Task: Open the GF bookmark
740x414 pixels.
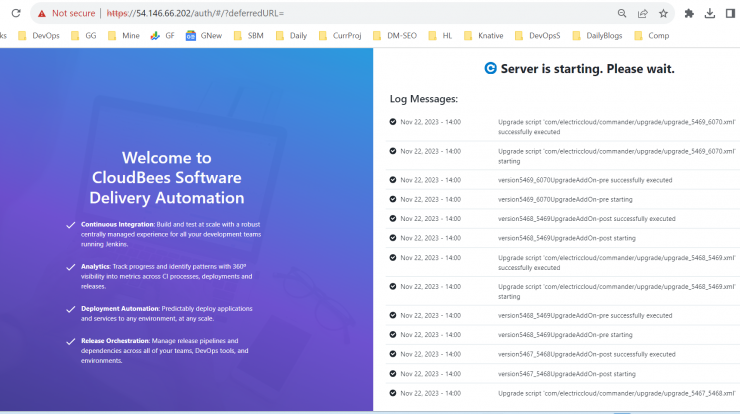Action: [162, 36]
